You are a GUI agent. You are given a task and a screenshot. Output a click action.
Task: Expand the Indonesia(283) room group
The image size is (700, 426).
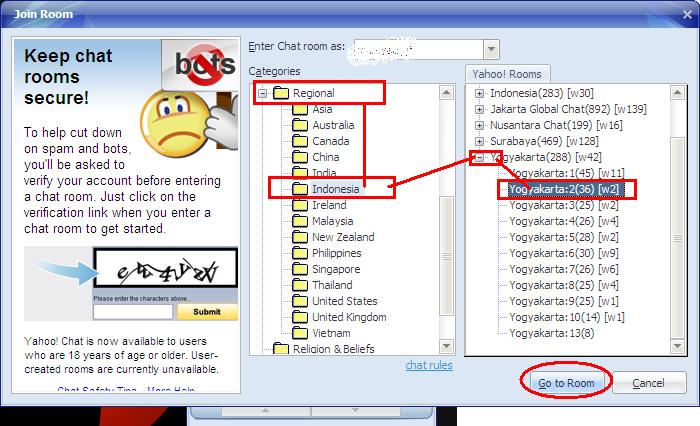pos(479,93)
